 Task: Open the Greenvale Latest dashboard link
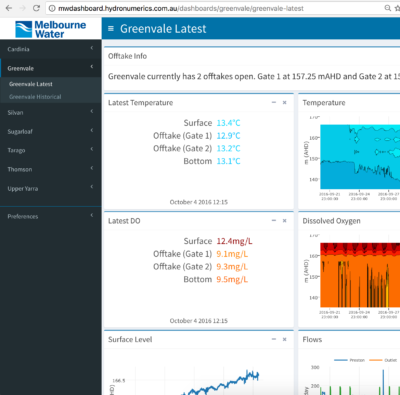click(x=31, y=84)
